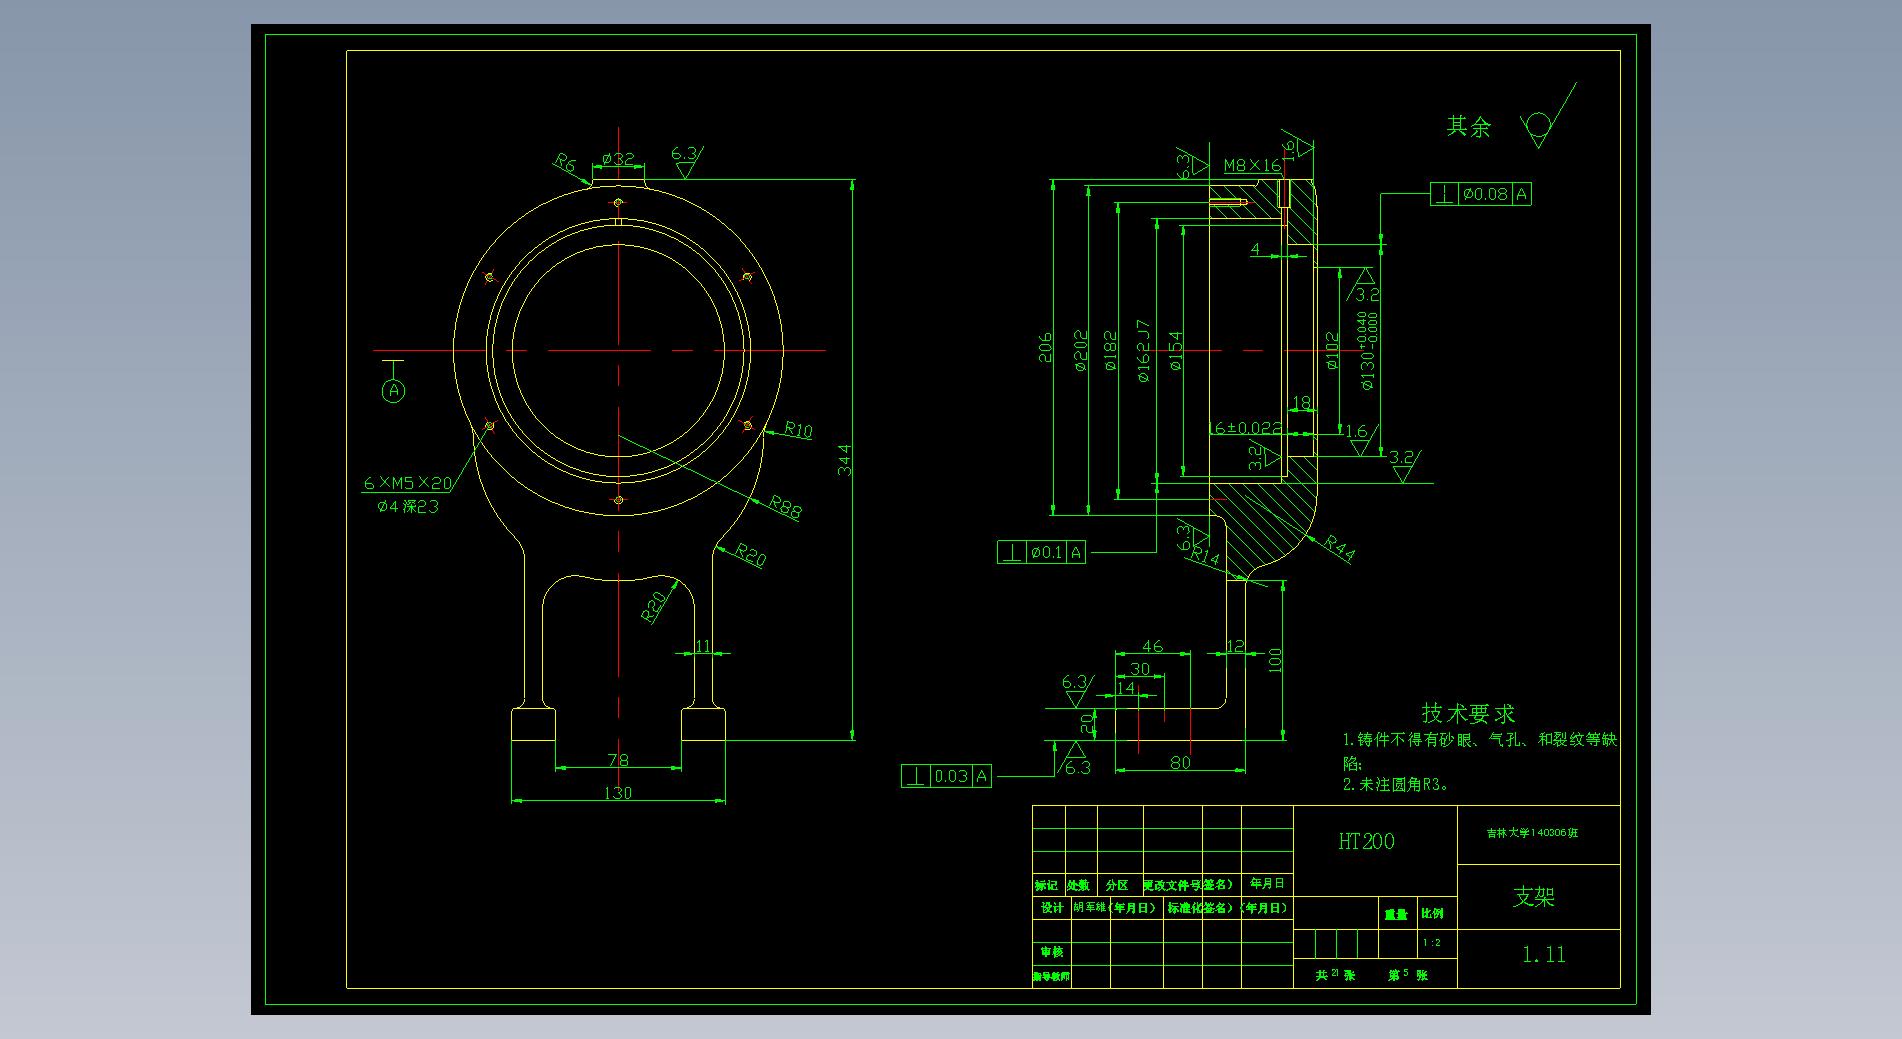Image resolution: width=1902 pixels, height=1039 pixels.
Task: Click the 206 vertical dimension
Action: (x=1045, y=347)
